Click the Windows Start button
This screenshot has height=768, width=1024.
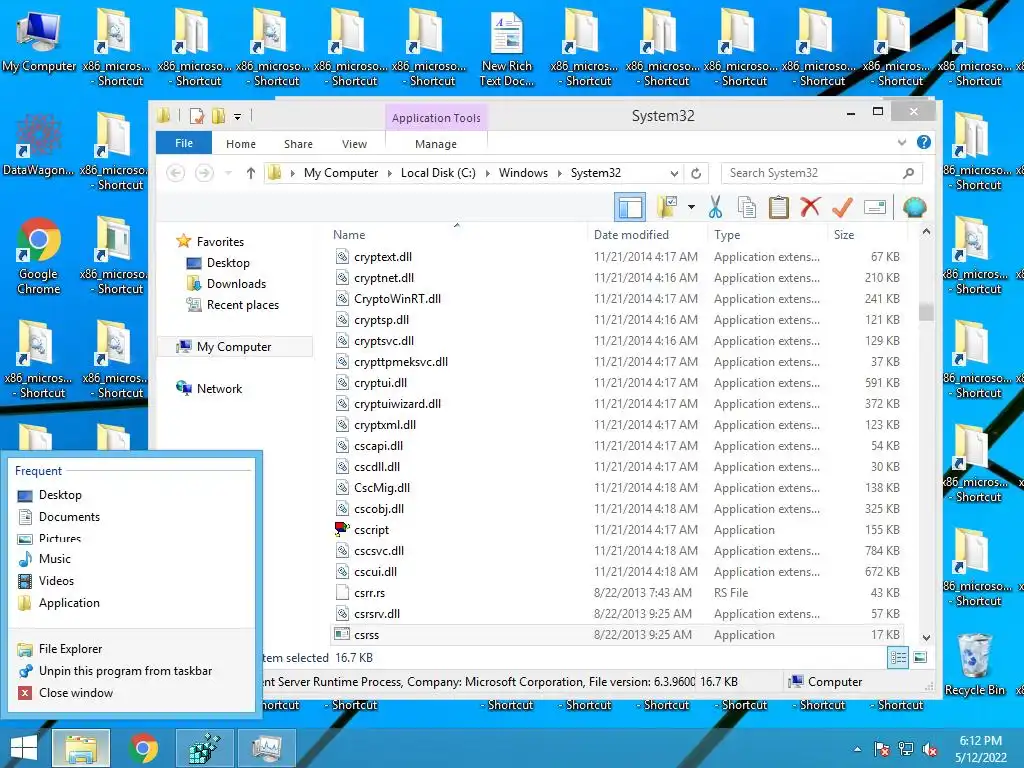pos(24,748)
